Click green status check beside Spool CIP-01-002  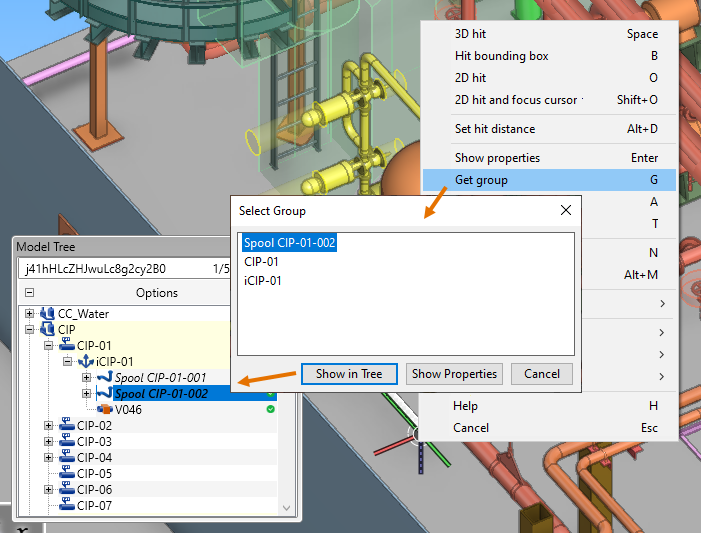pos(270,393)
